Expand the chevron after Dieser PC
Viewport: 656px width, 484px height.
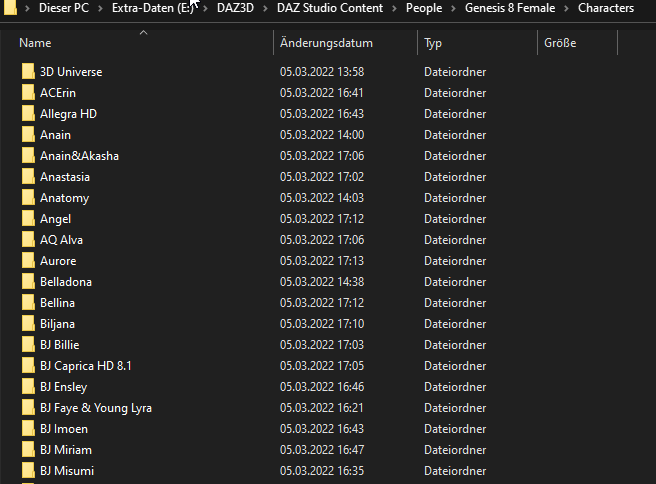click(100, 8)
